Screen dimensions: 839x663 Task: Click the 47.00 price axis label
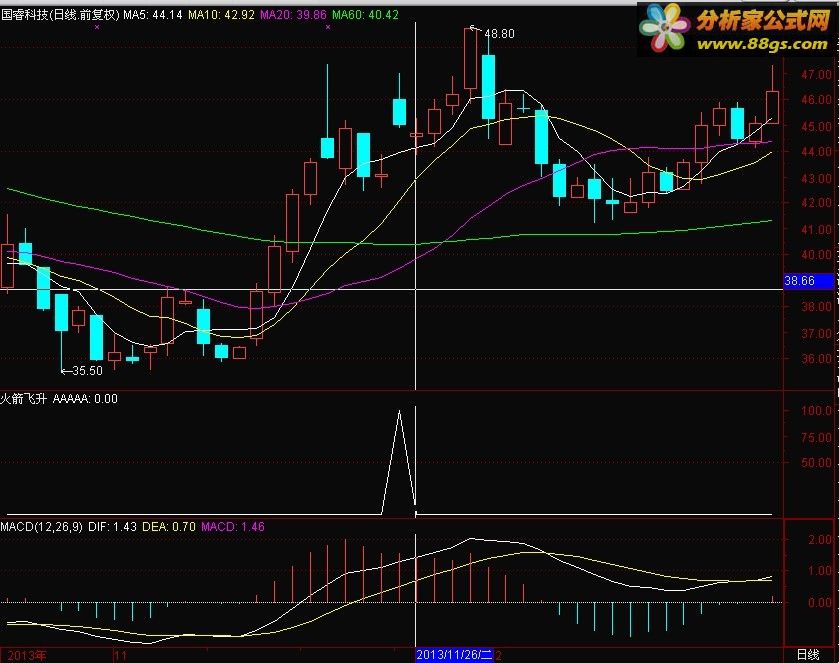(x=817, y=74)
